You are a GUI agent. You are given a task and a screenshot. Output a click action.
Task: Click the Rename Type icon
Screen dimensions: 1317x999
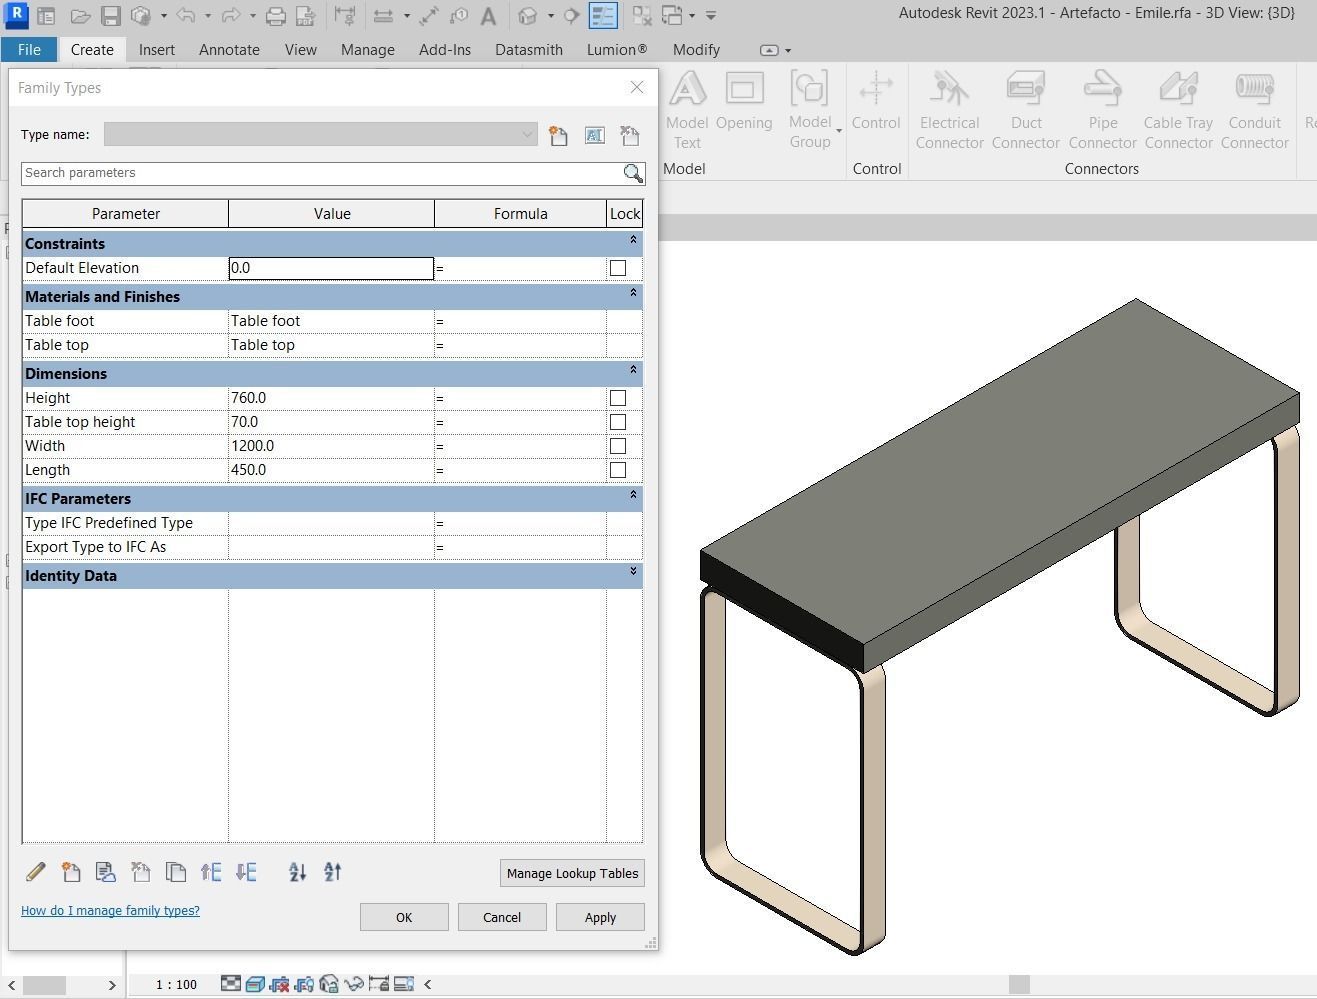click(x=594, y=135)
